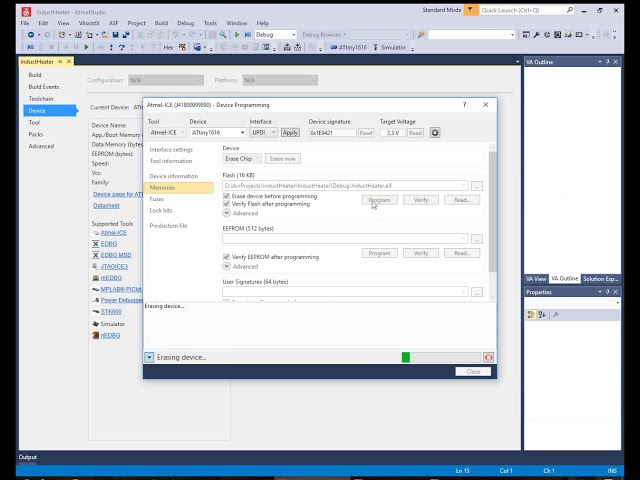
Task: Click the ATtiny1616 chip toolbar icon
Action: [x=333, y=47]
